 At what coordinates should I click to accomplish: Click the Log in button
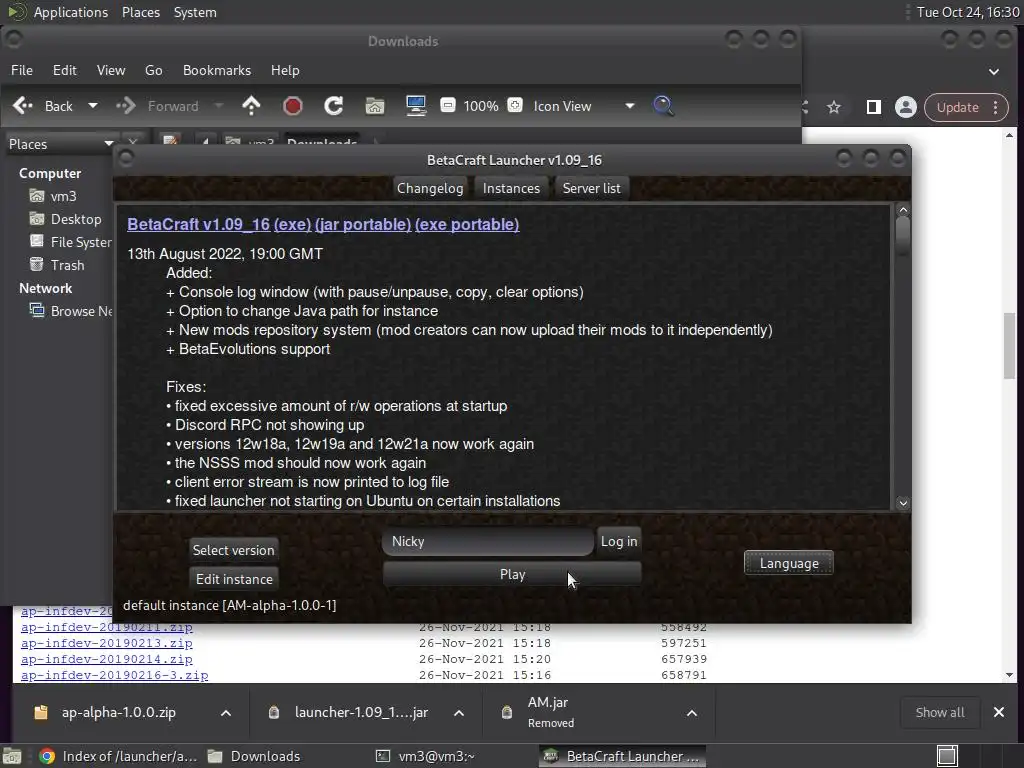pyautogui.click(x=619, y=541)
